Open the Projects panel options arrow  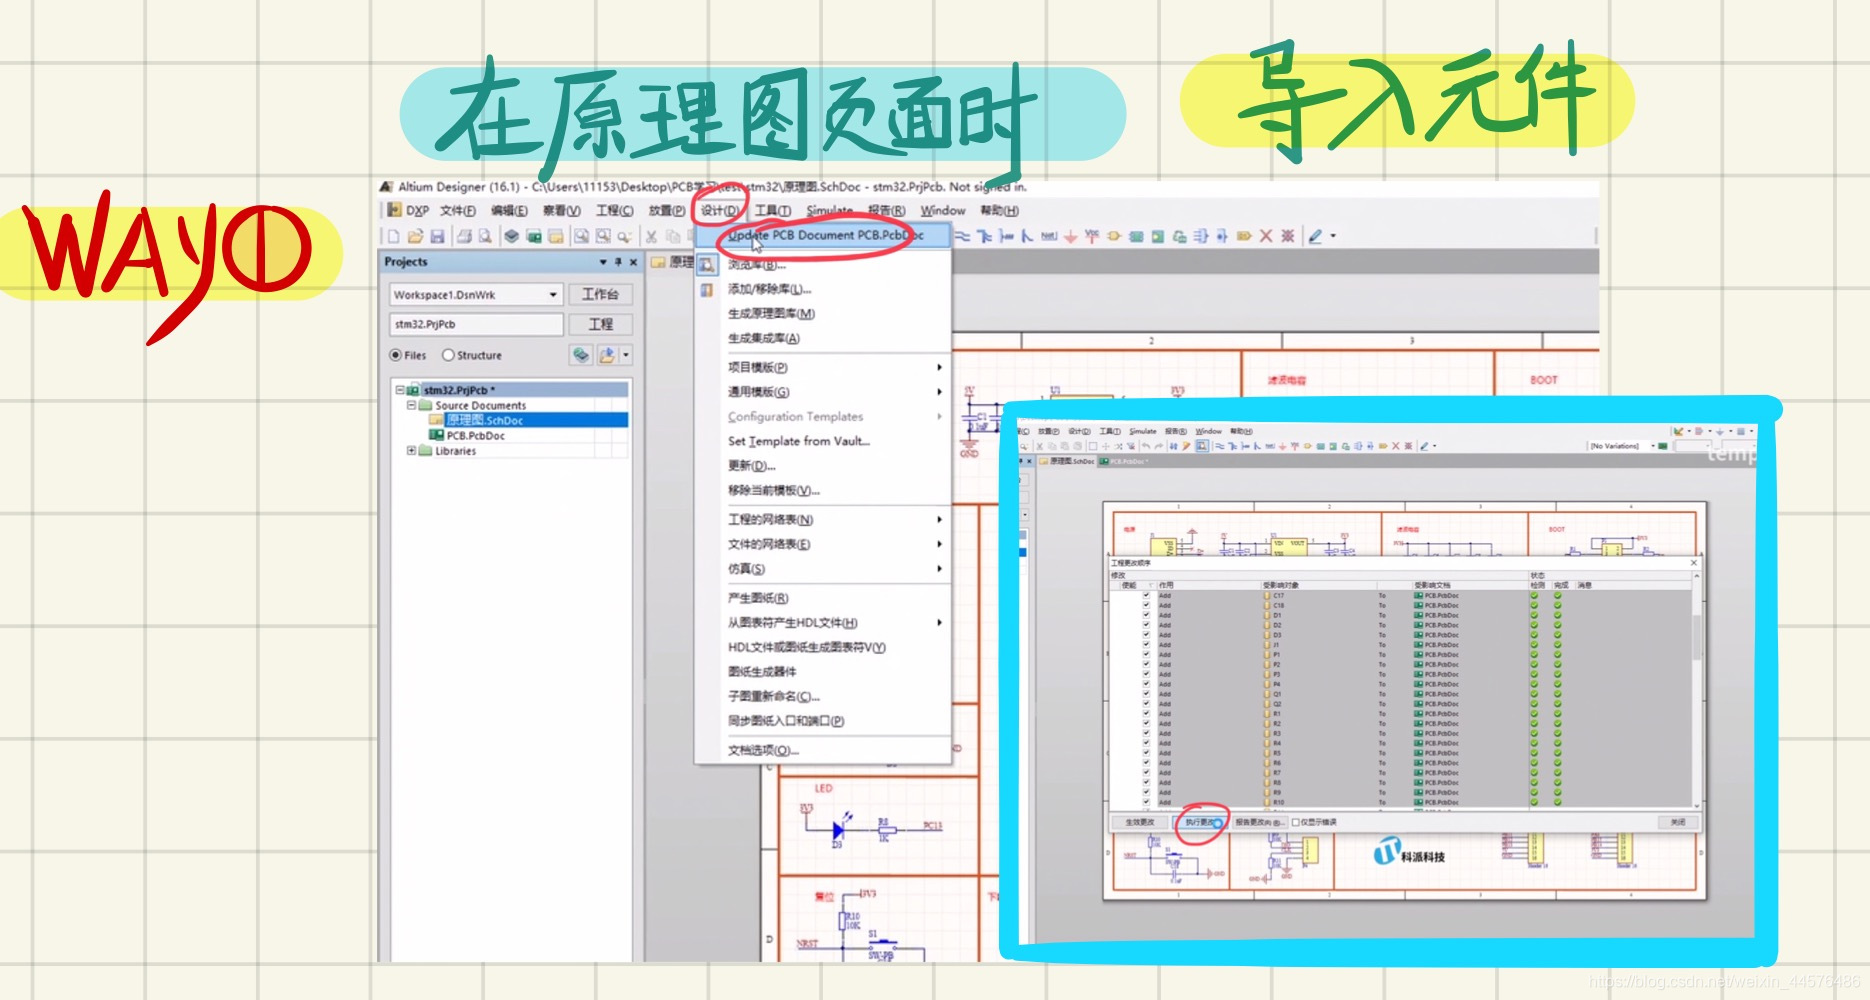tap(603, 262)
